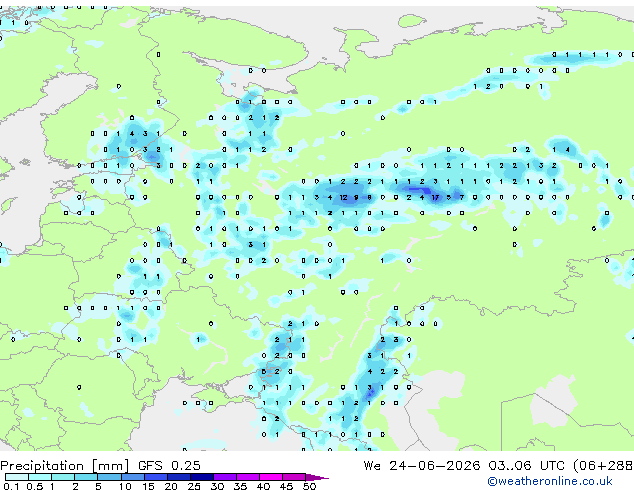This screenshot has height=490, width=634.
Task: Click the 'GFS 0.25' model label
Action: [169, 466]
